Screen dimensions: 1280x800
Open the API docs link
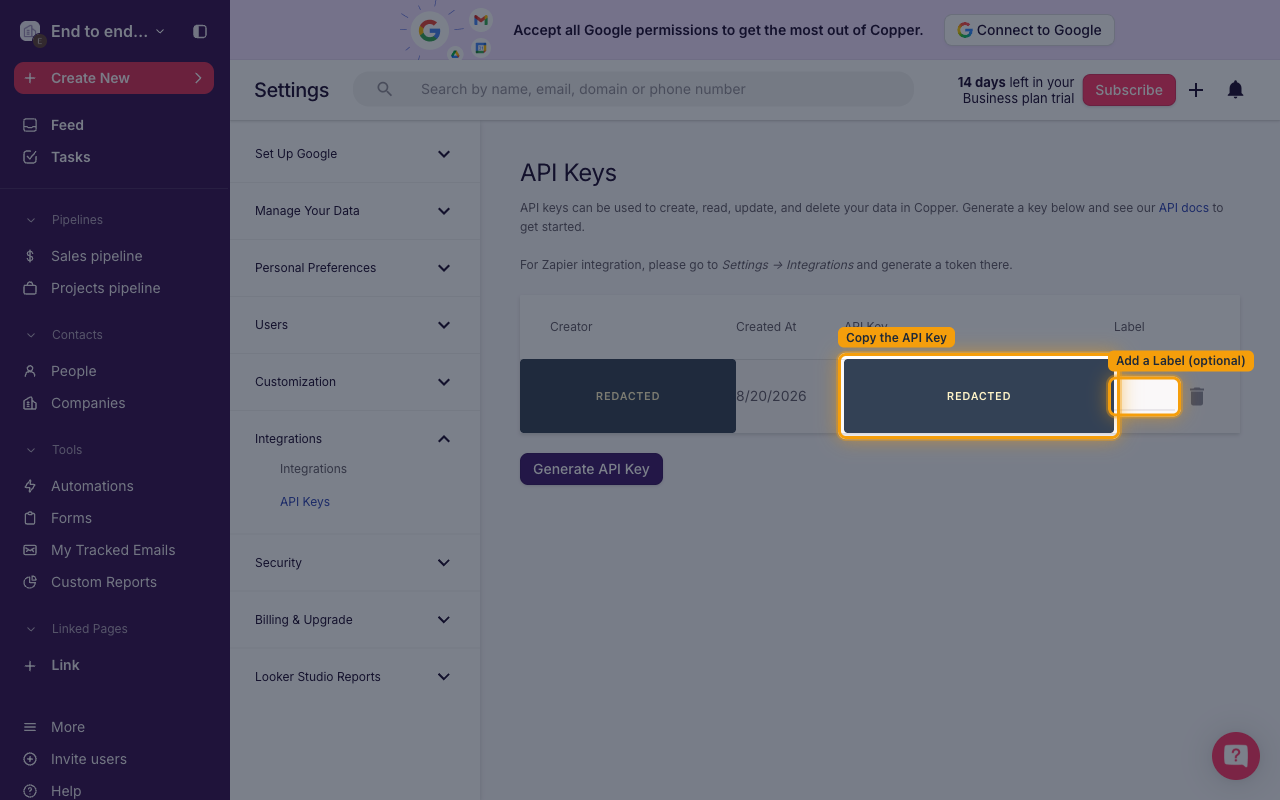pyautogui.click(x=1183, y=208)
